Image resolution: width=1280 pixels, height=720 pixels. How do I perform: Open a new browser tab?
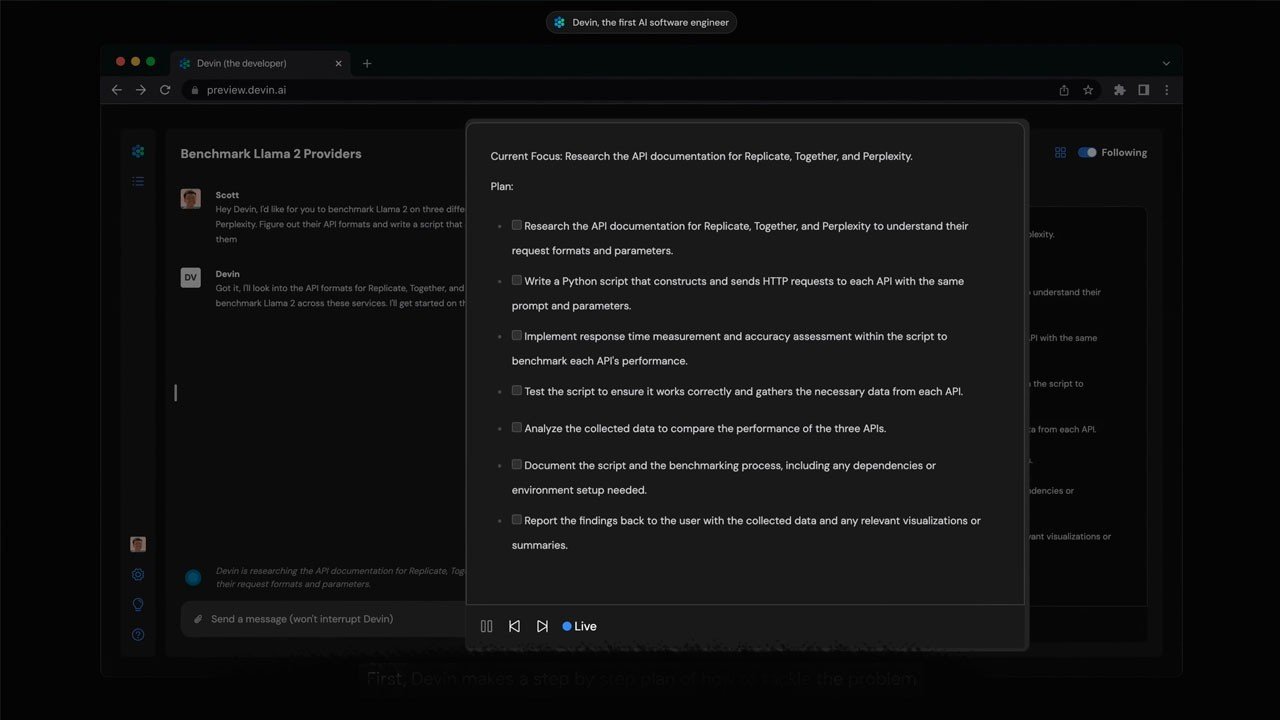tap(367, 63)
